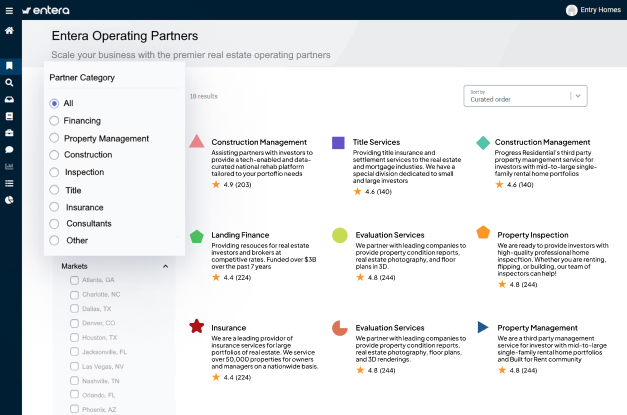Click the bookmark icon in sidebar
This screenshot has width=627, height=415.
tap(9, 66)
